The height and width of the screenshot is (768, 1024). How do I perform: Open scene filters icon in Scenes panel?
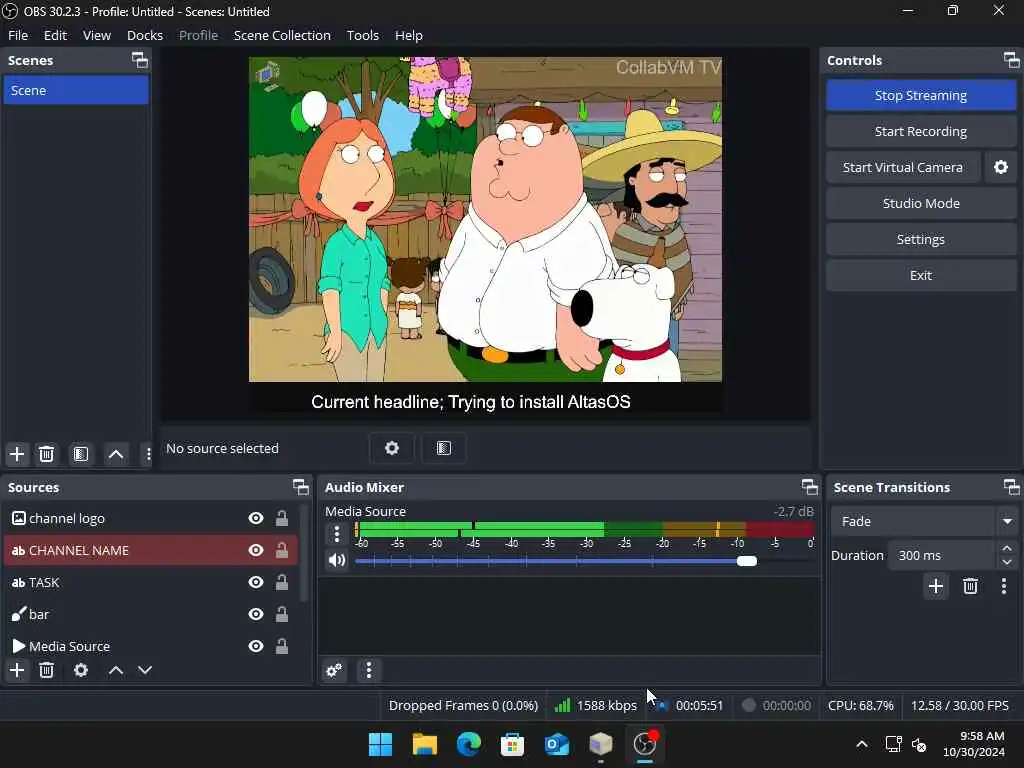tap(81, 454)
